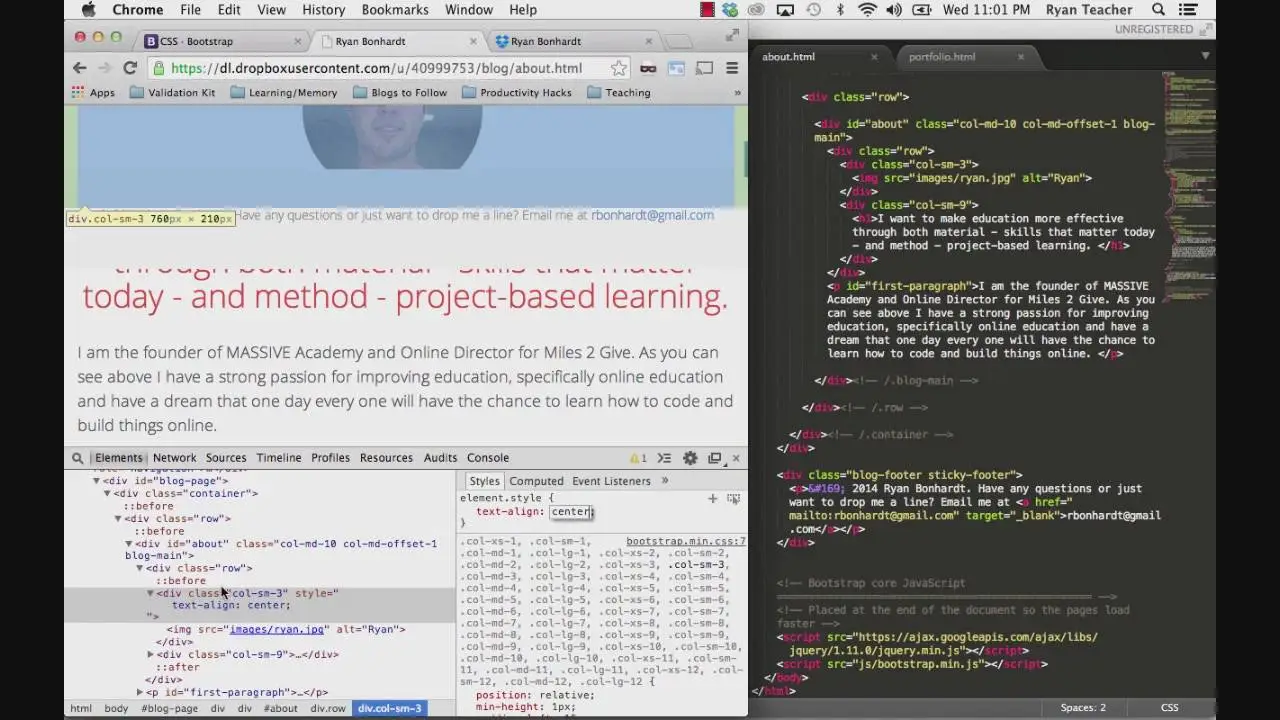Show more Styles sidebar tabs chevron
1280x720 pixels.
coord(665,481)
